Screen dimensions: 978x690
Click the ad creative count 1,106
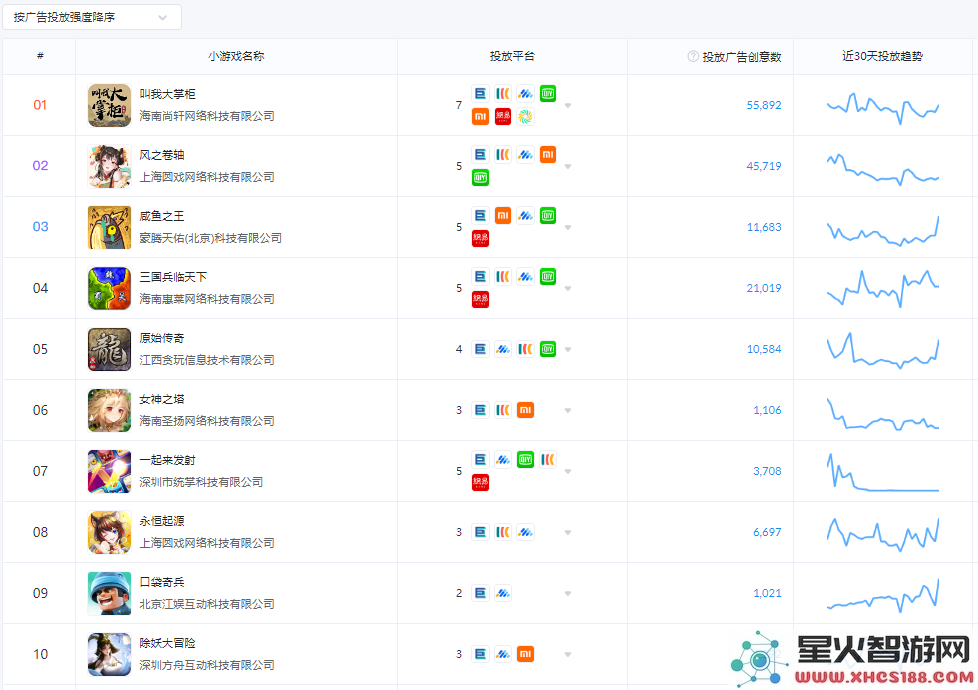coord(767,410)
